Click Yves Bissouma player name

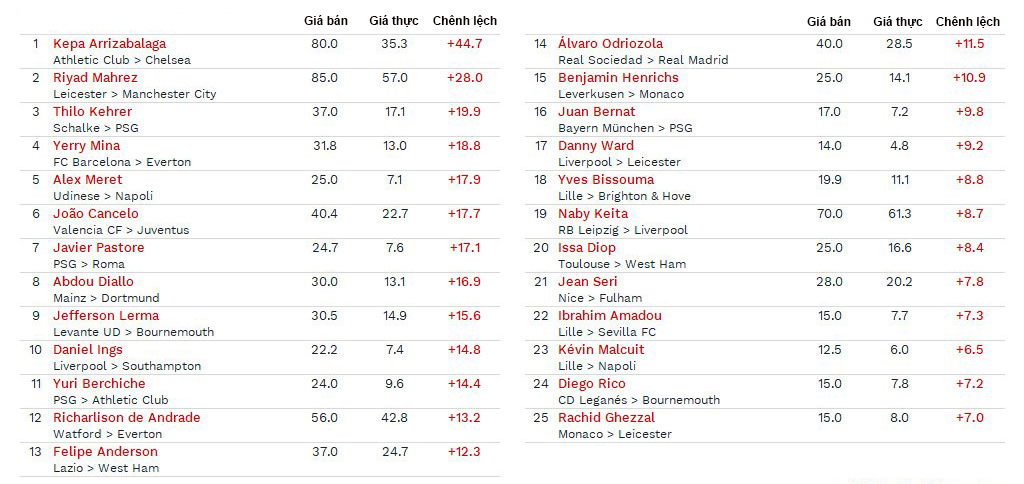[x=605, y=180]
